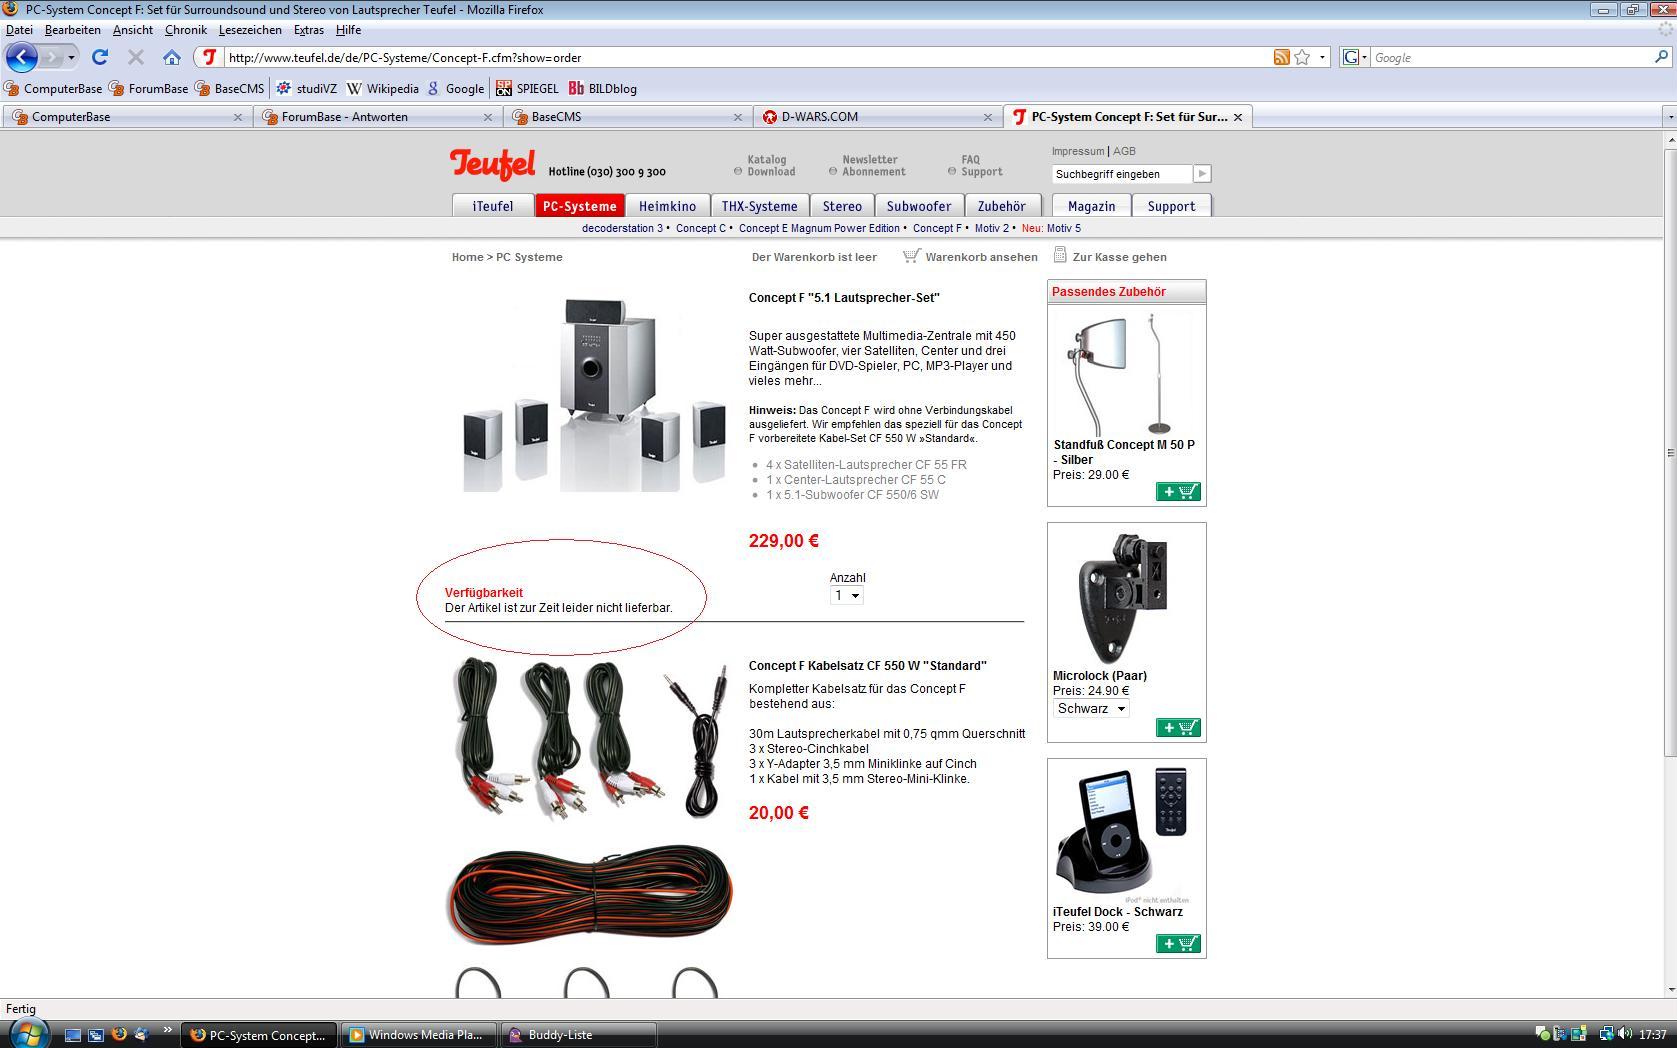The width and height of the screenshot is (1677, 1048).
Task: Expand the quick launch overflow chevron
Action: click(166, 1030)
